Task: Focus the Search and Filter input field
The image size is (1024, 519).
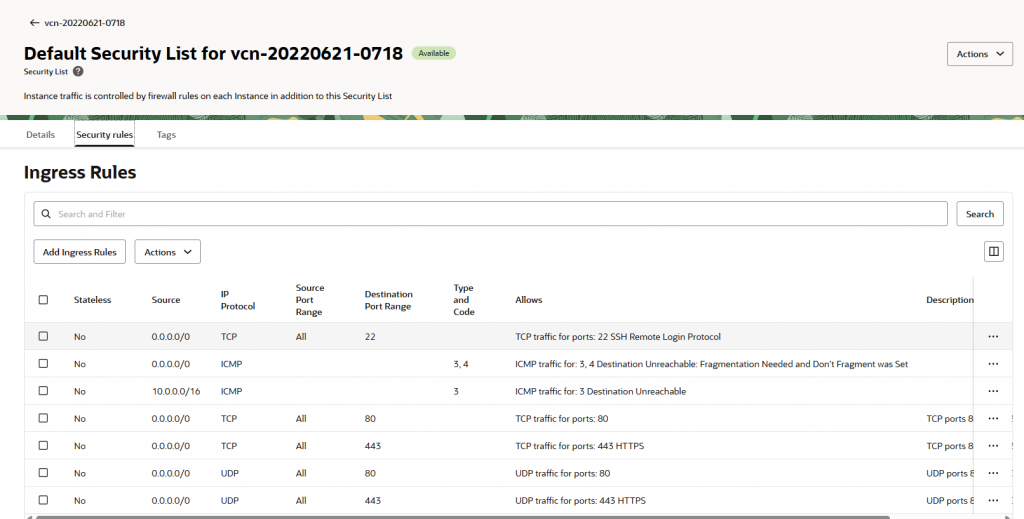Action: 490,214
